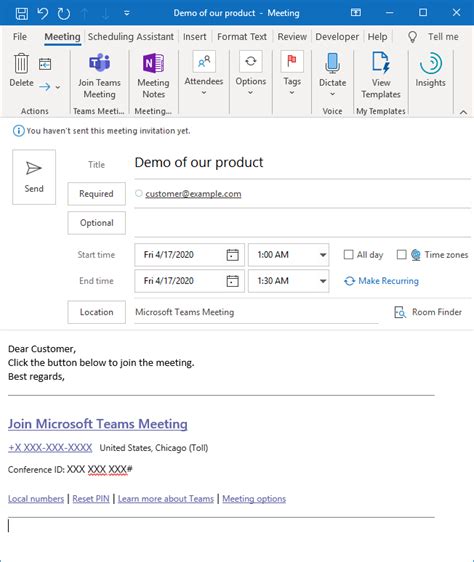Click the Previous Item up arrow
Screen dimensions: 474x562
(85, 13)
